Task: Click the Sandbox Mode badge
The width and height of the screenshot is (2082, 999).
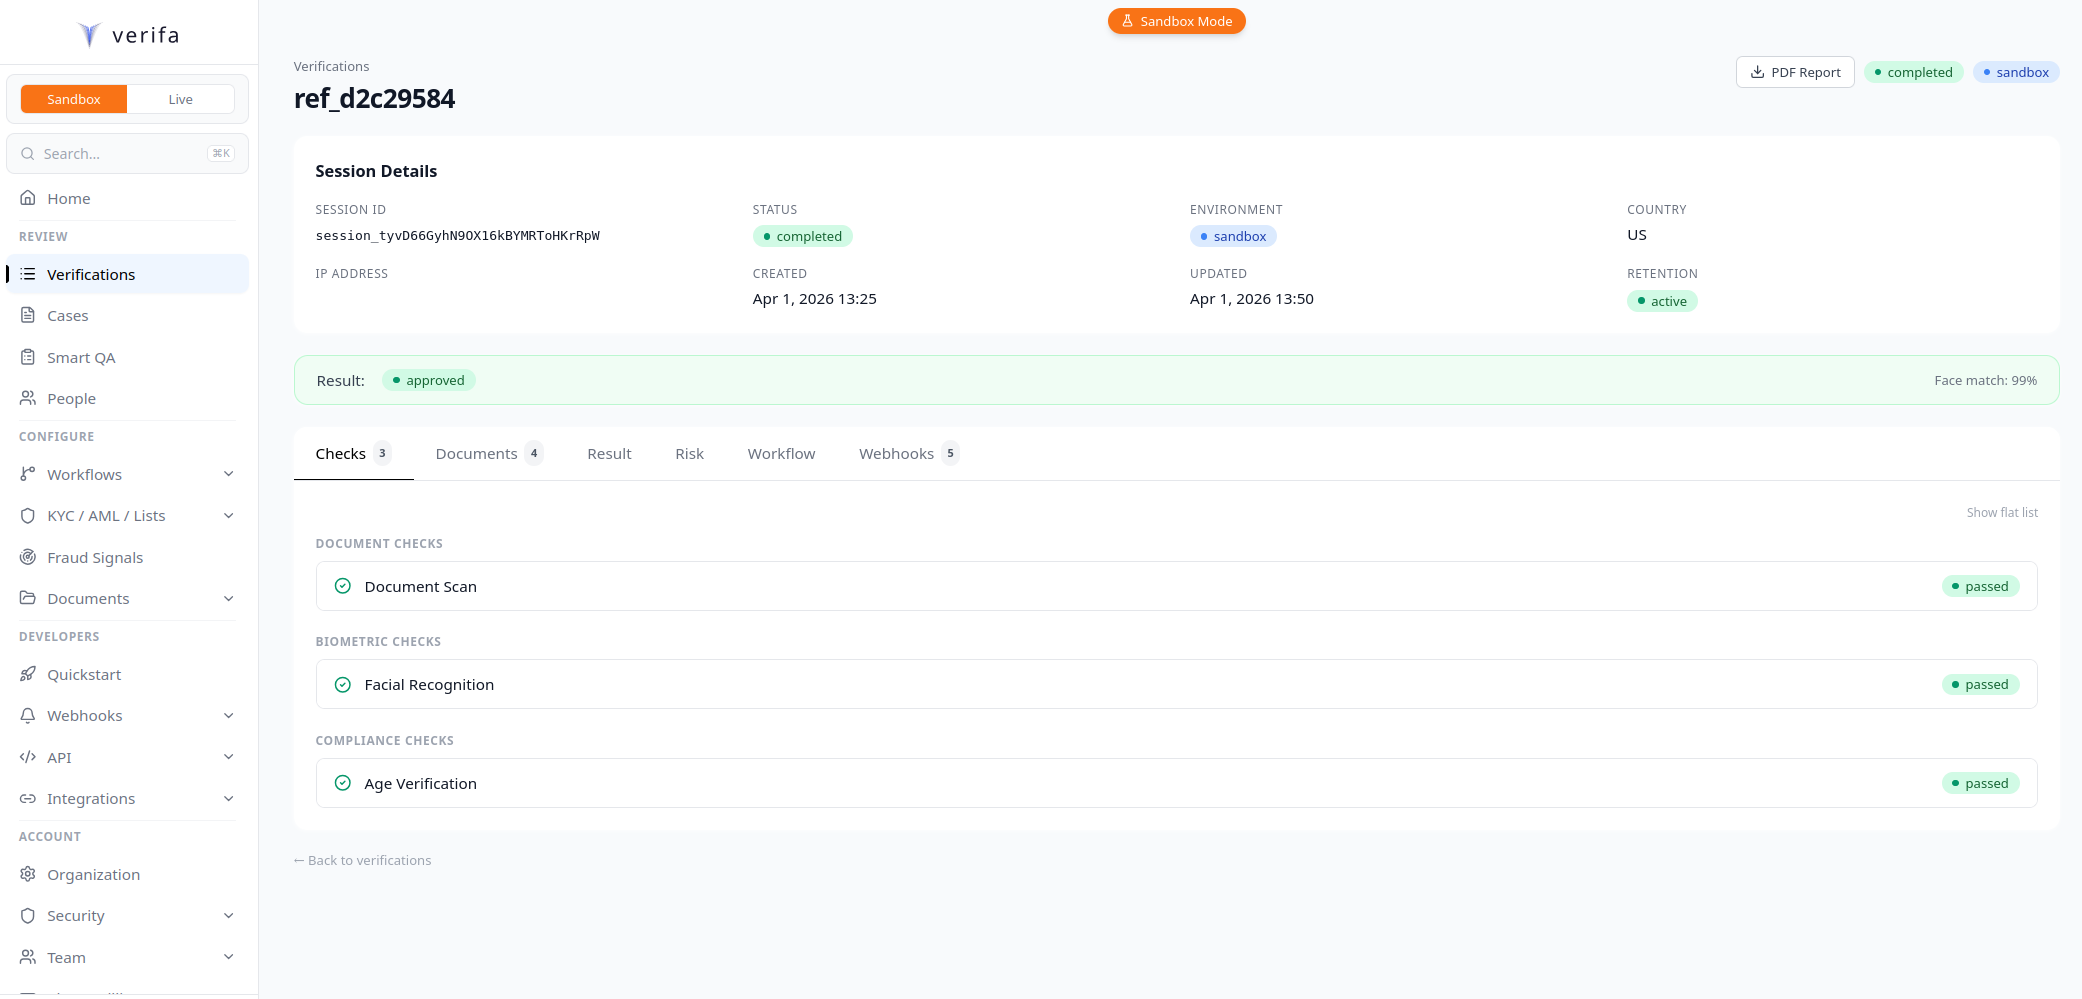Action: (x=1176, y=20)
